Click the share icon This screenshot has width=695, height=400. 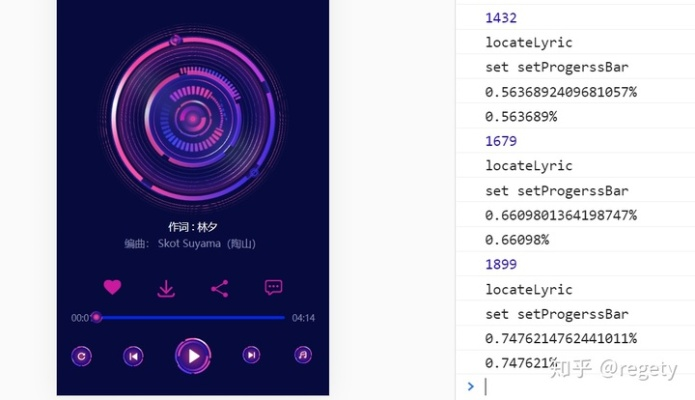click(x=220, y=288)
